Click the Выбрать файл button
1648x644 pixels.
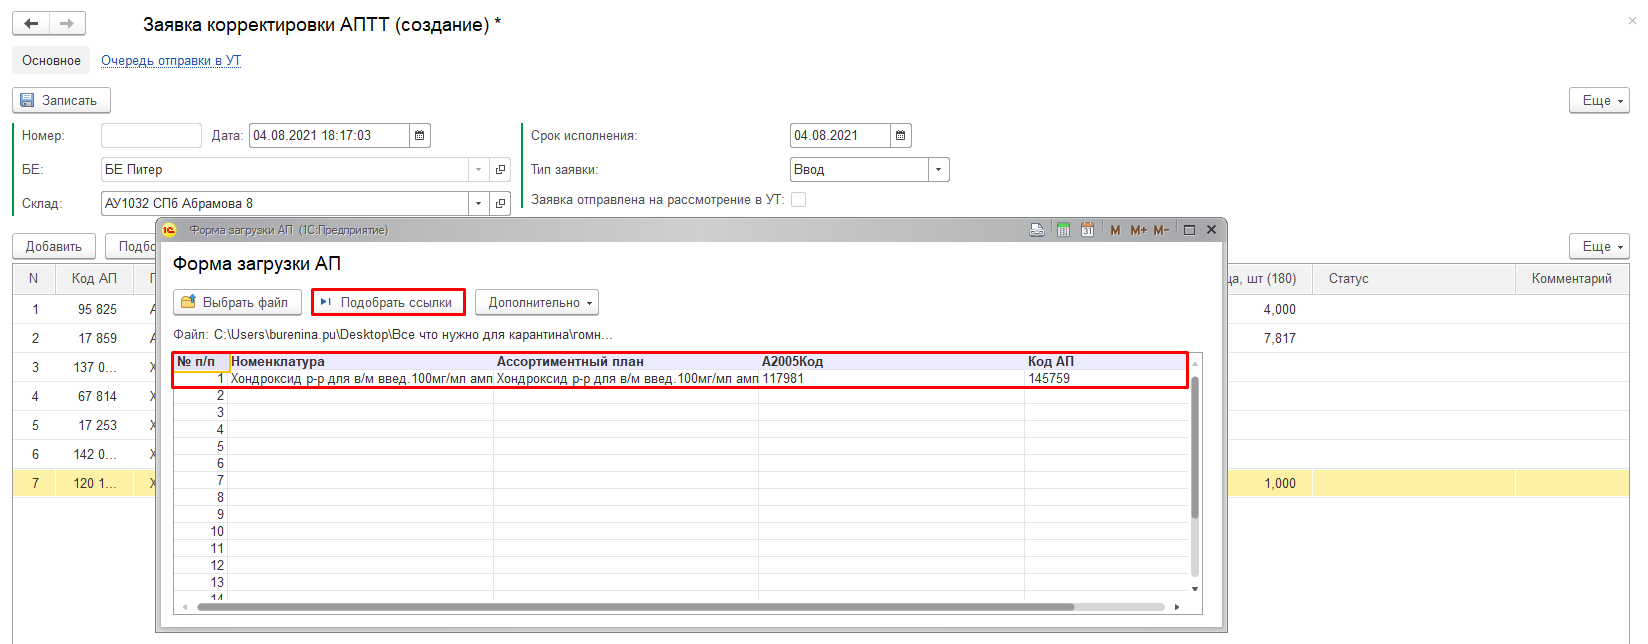coord(237,303)
